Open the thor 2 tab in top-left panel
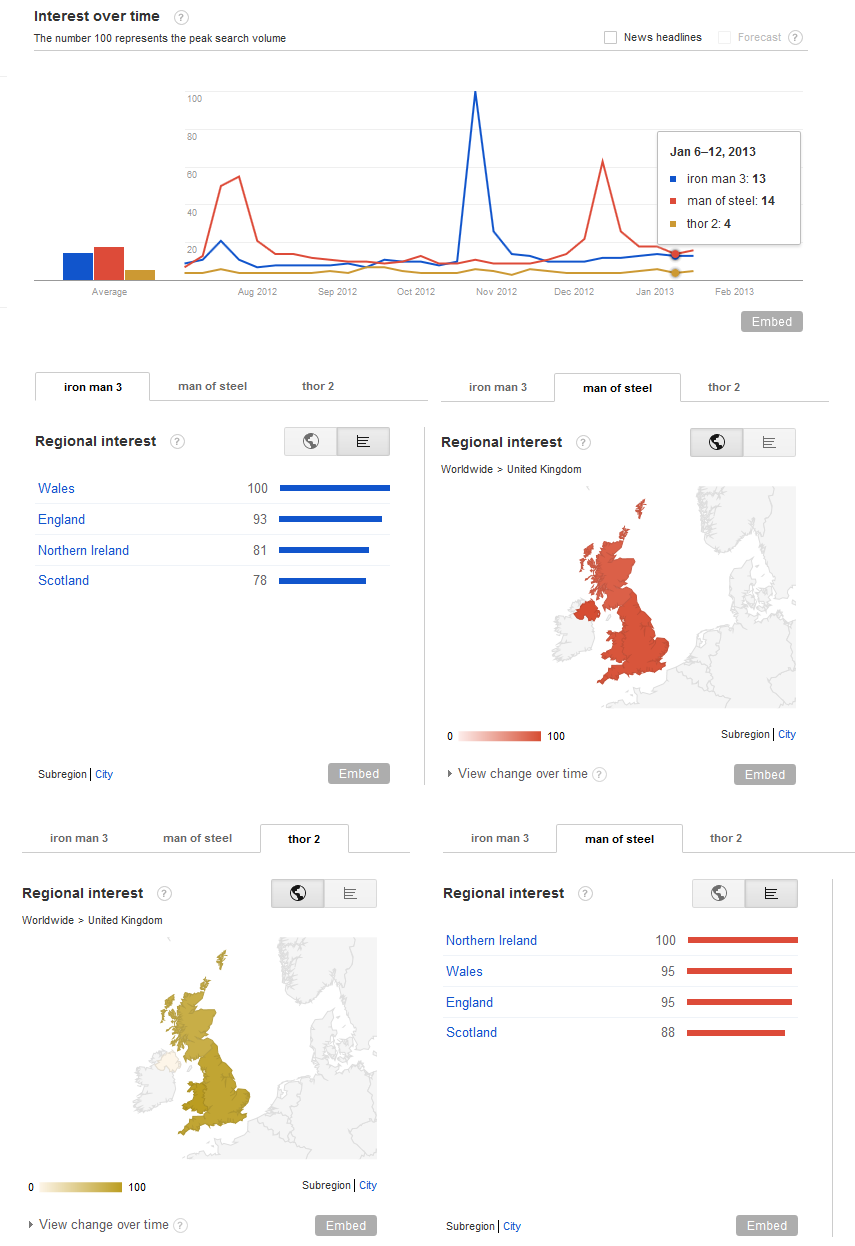 point(318,386)
